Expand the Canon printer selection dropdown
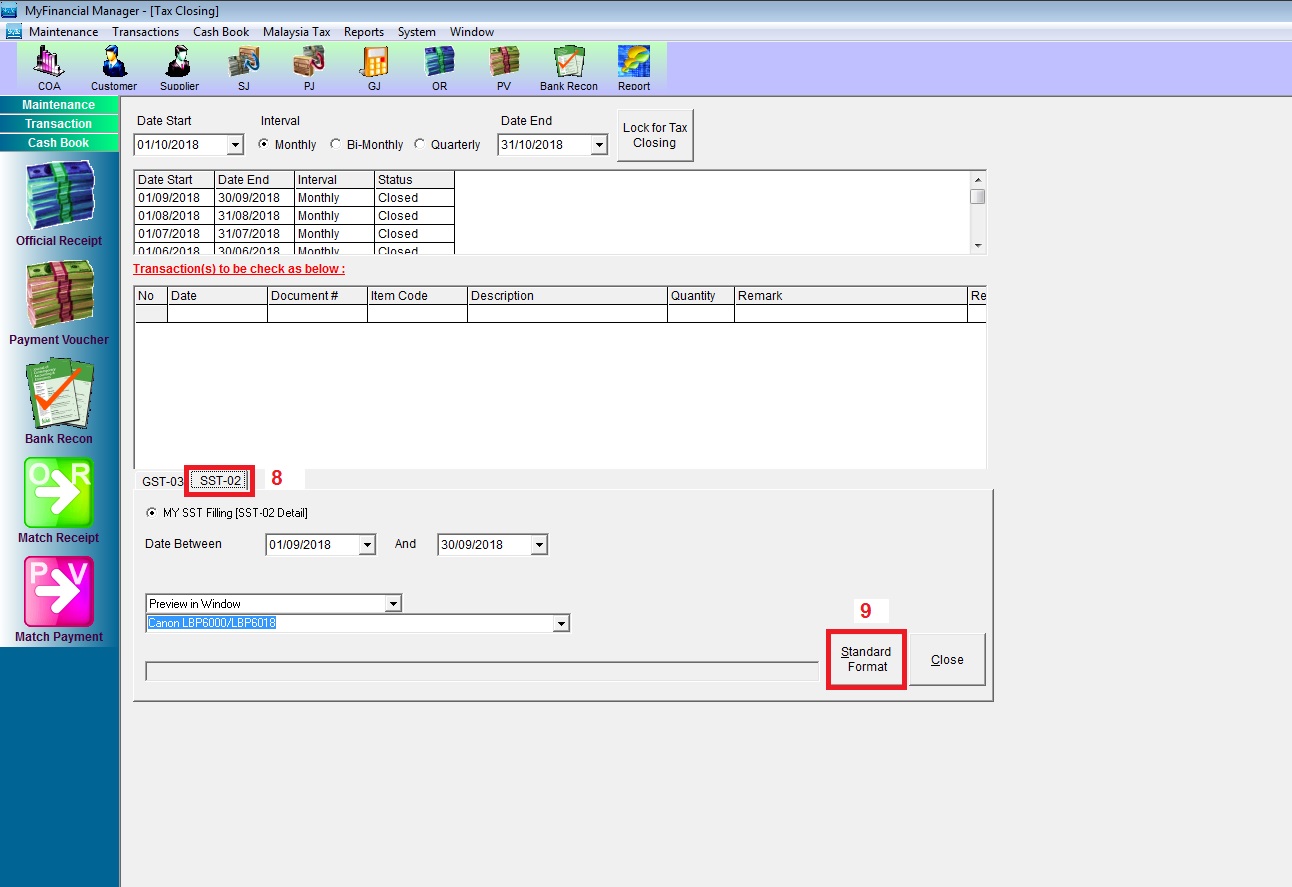Image resolution: width=1292 pixels, height=887 pixels. tap(561, 624)
